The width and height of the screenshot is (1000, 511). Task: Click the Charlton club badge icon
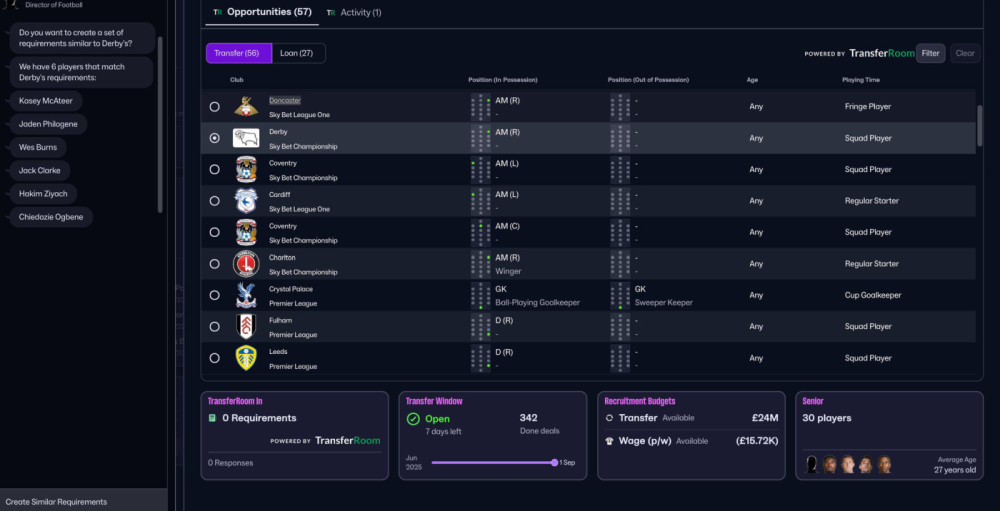click(x=246, y=264)
